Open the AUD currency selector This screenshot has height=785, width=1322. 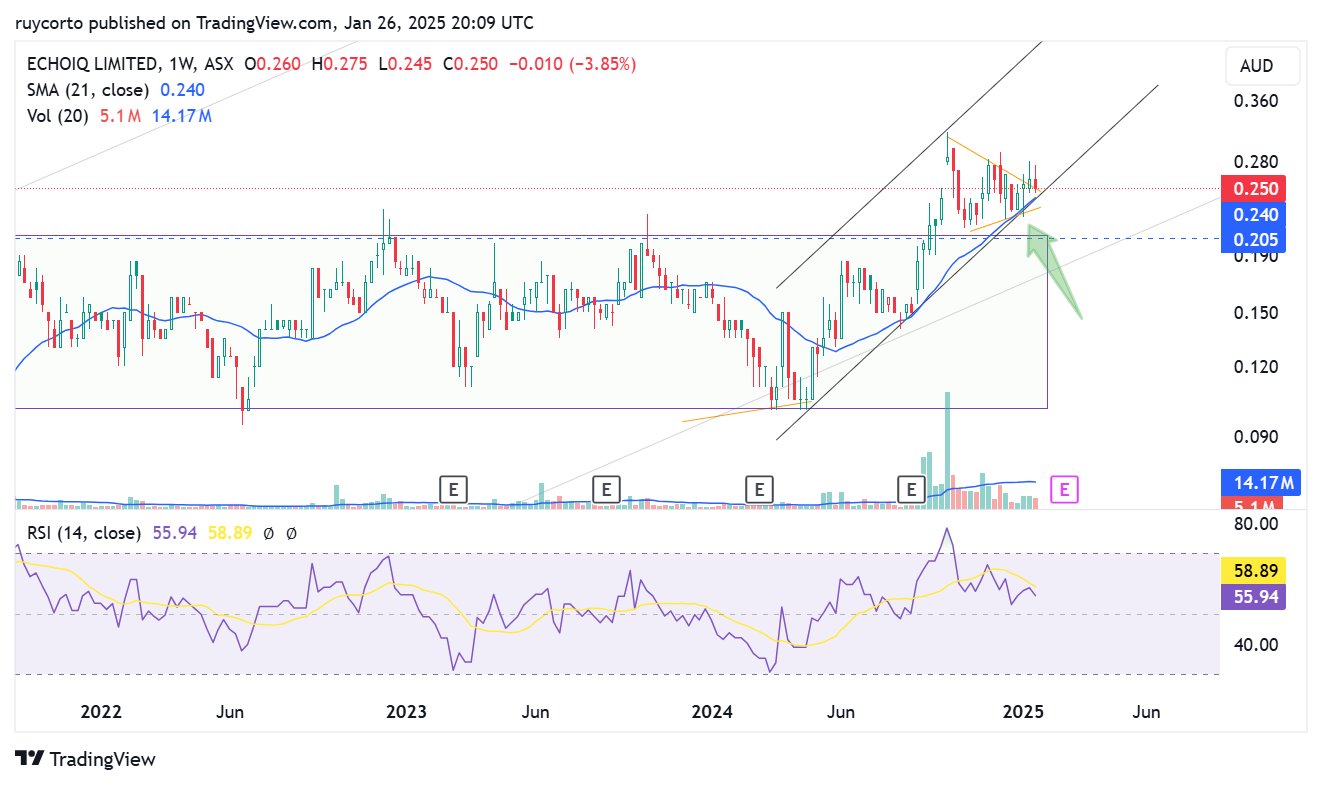(x=1263, y=66)
